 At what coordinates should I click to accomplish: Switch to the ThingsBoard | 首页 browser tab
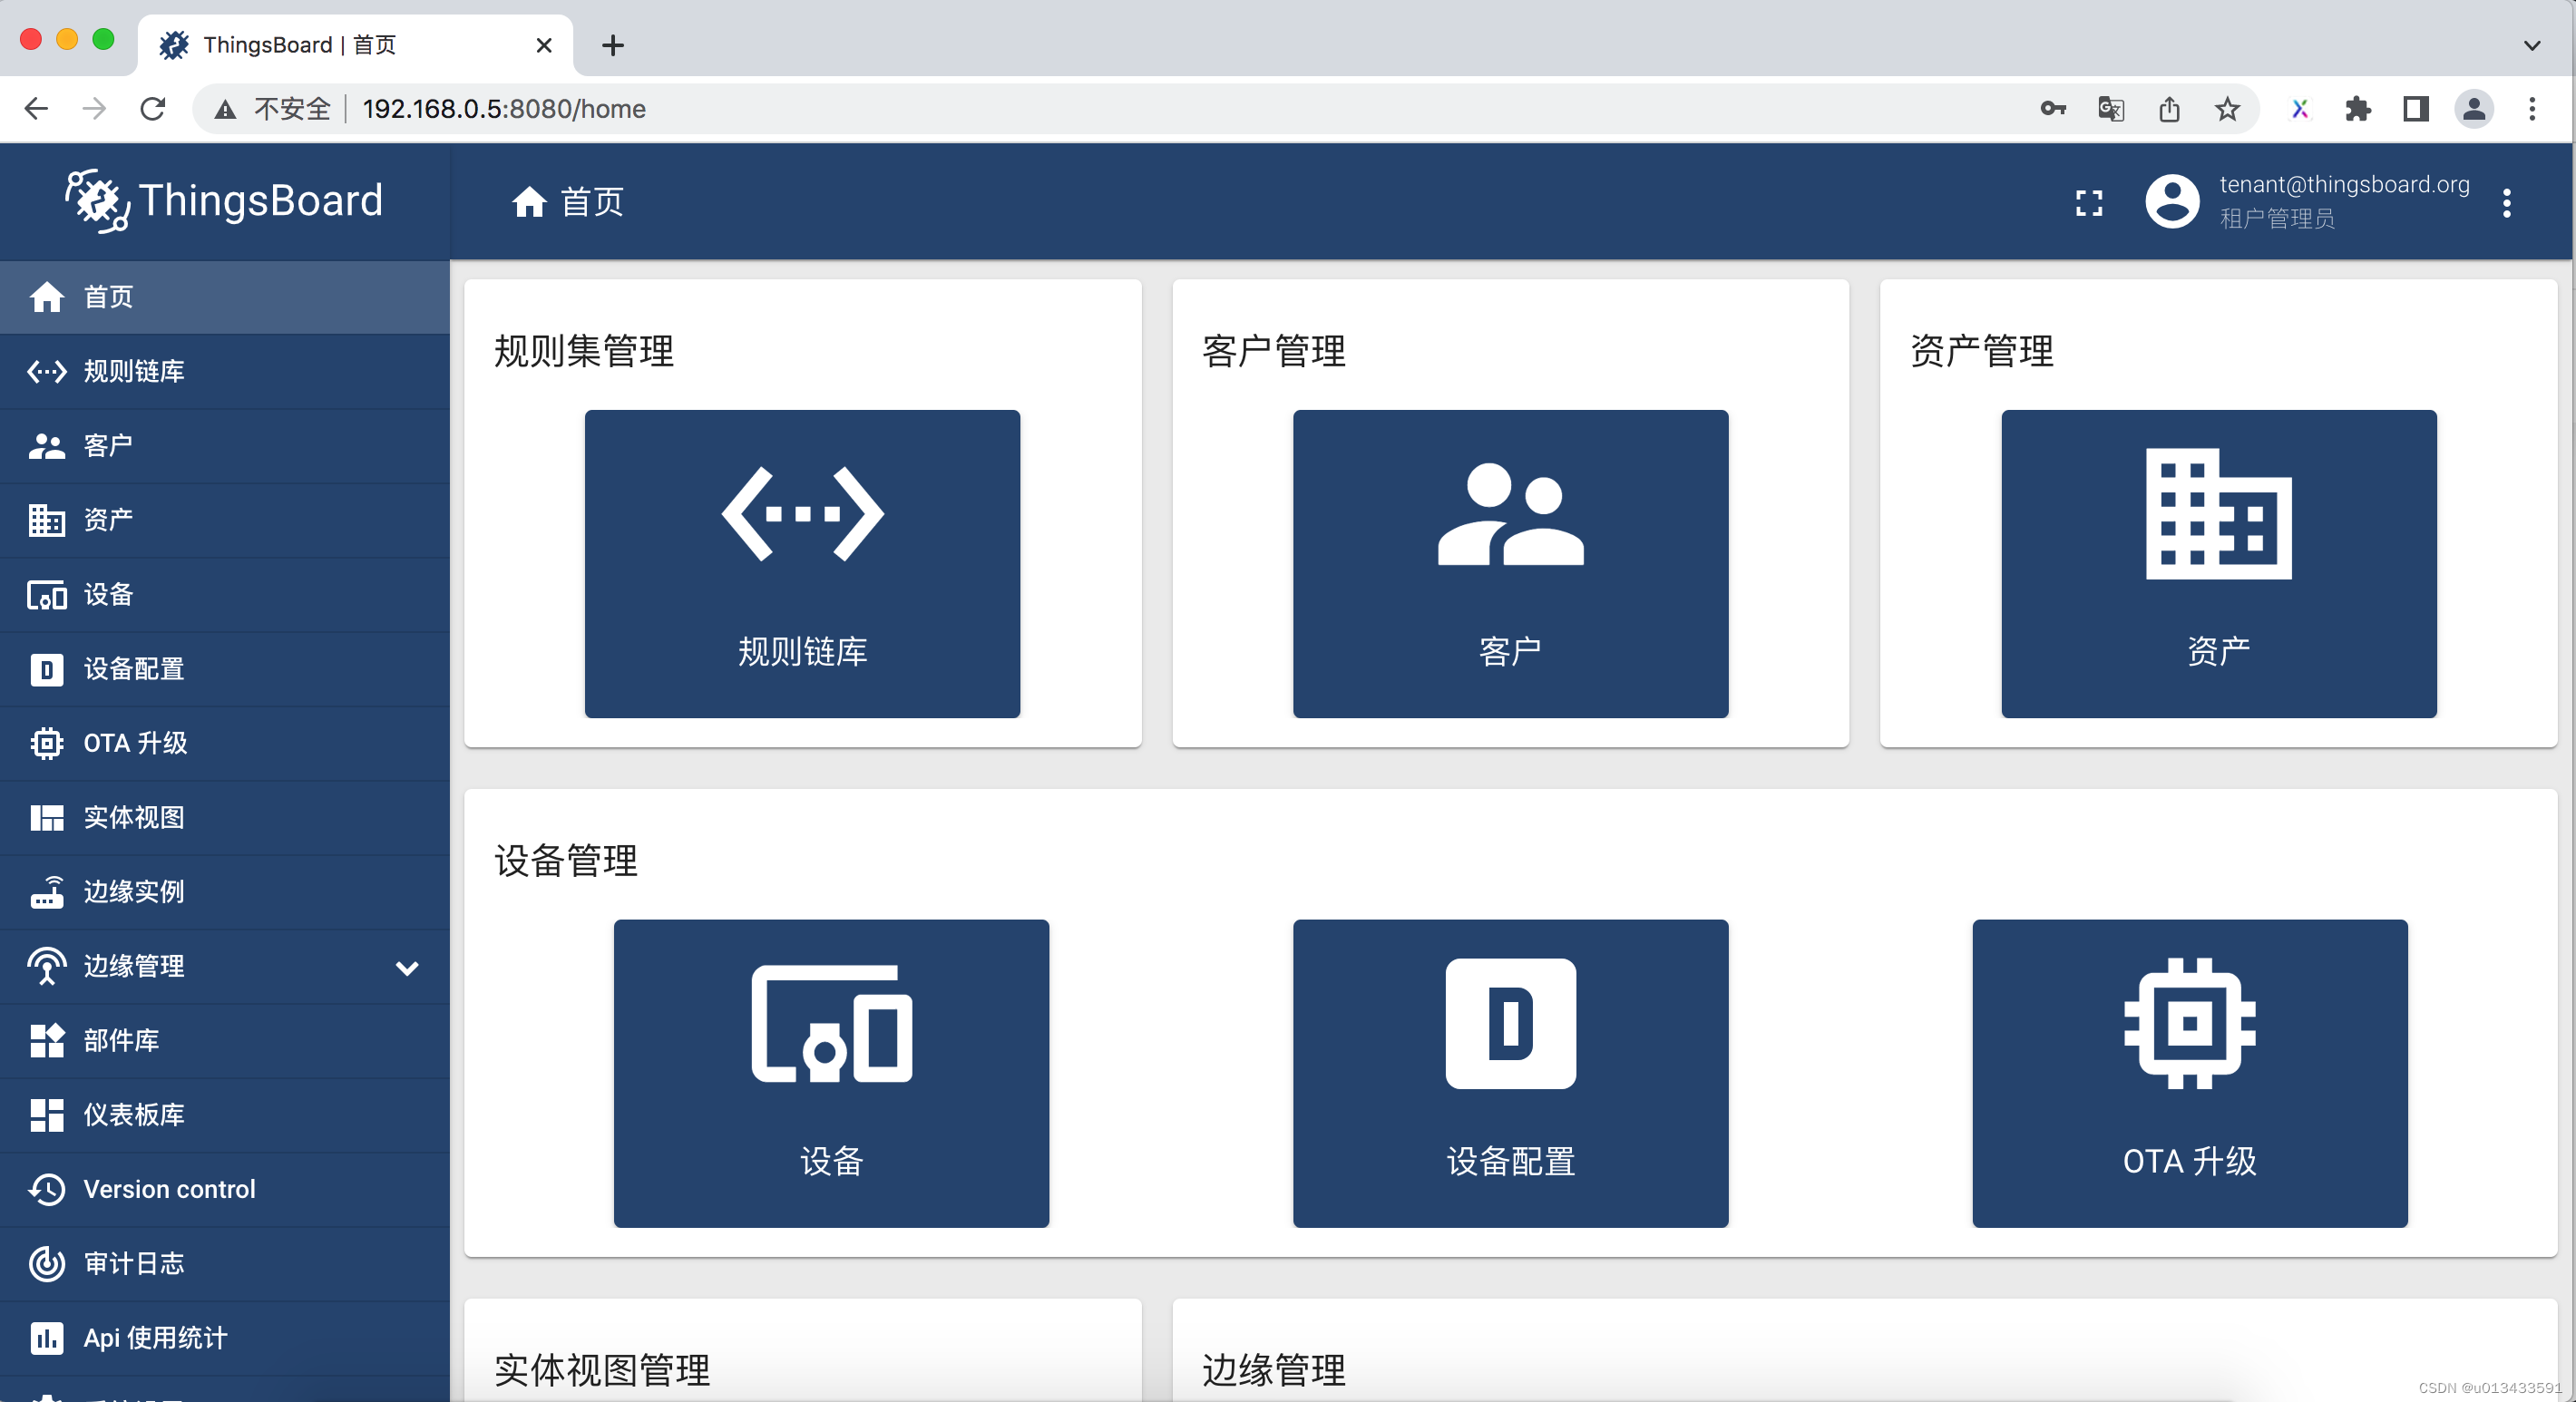[x=355, y=45]
